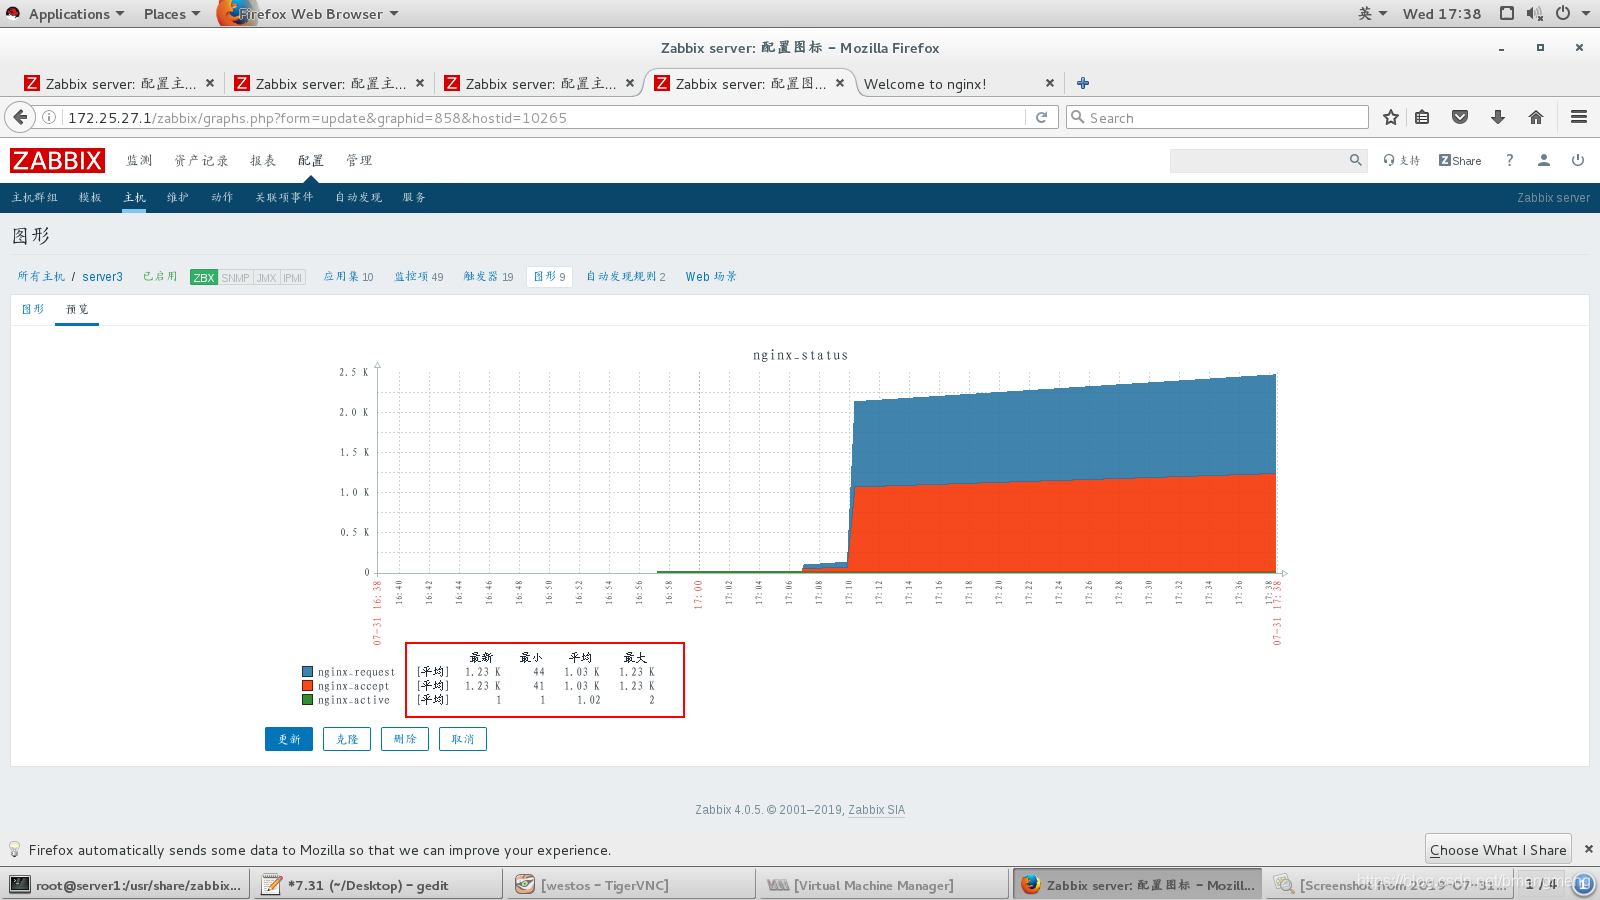Click the JMX availability badge
This screenshot has height=900, width=1600.
(267, 277)
